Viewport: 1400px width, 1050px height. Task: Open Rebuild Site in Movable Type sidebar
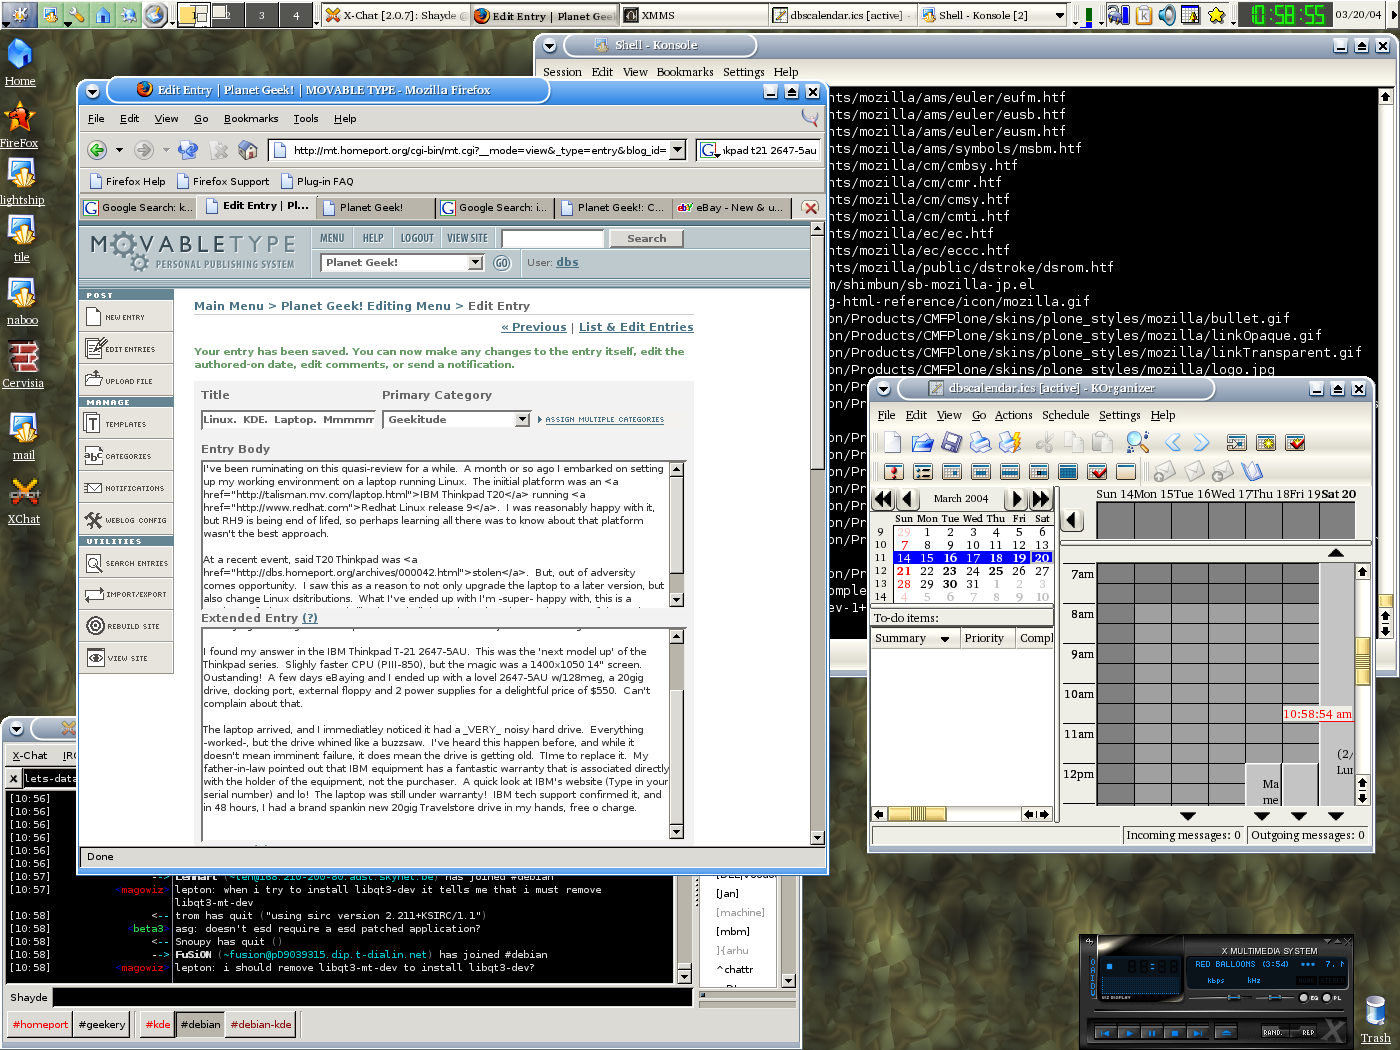[126, 626]
